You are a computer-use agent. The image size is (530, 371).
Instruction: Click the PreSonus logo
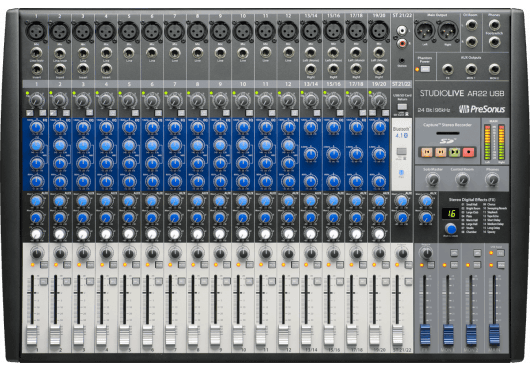pos(482,109)
